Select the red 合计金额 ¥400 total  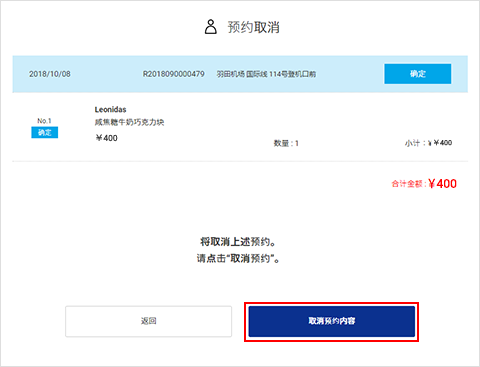[424, 184]
